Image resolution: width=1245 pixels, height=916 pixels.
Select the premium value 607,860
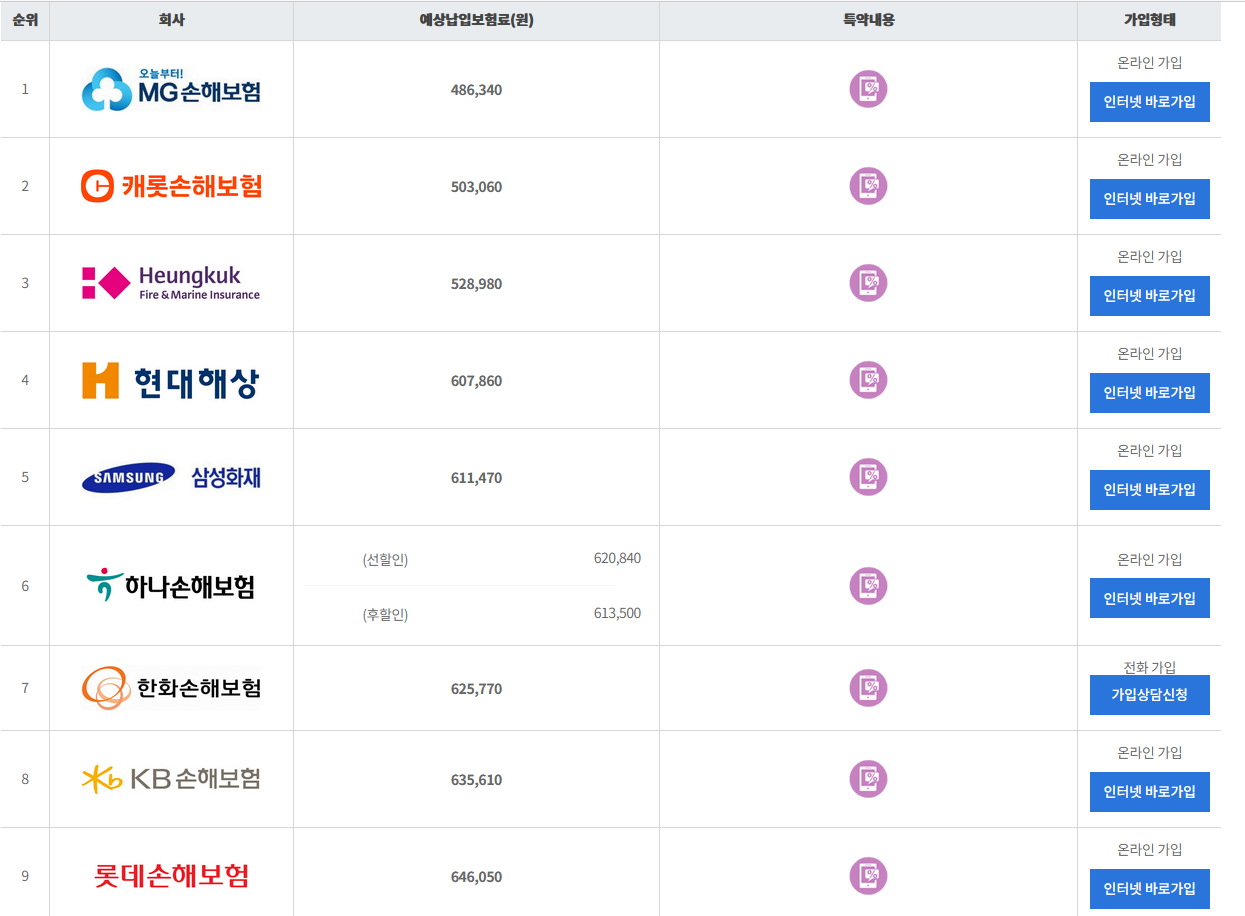tap(476, 381)
